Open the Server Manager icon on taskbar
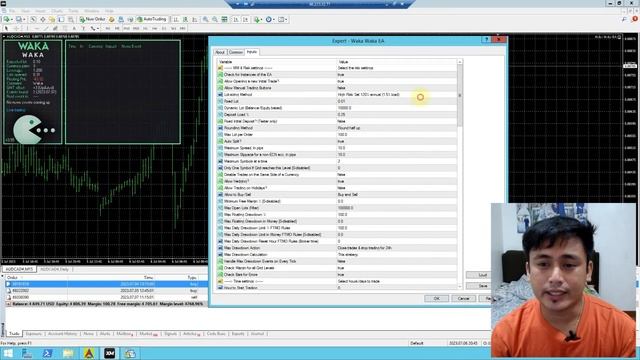The height and width of the screenshot is (360, 640). coord(27,353)
